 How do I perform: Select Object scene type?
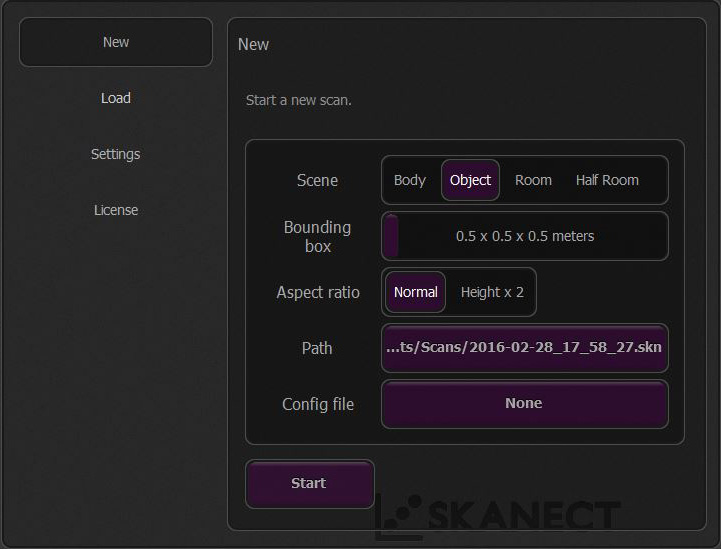point(470,180)
